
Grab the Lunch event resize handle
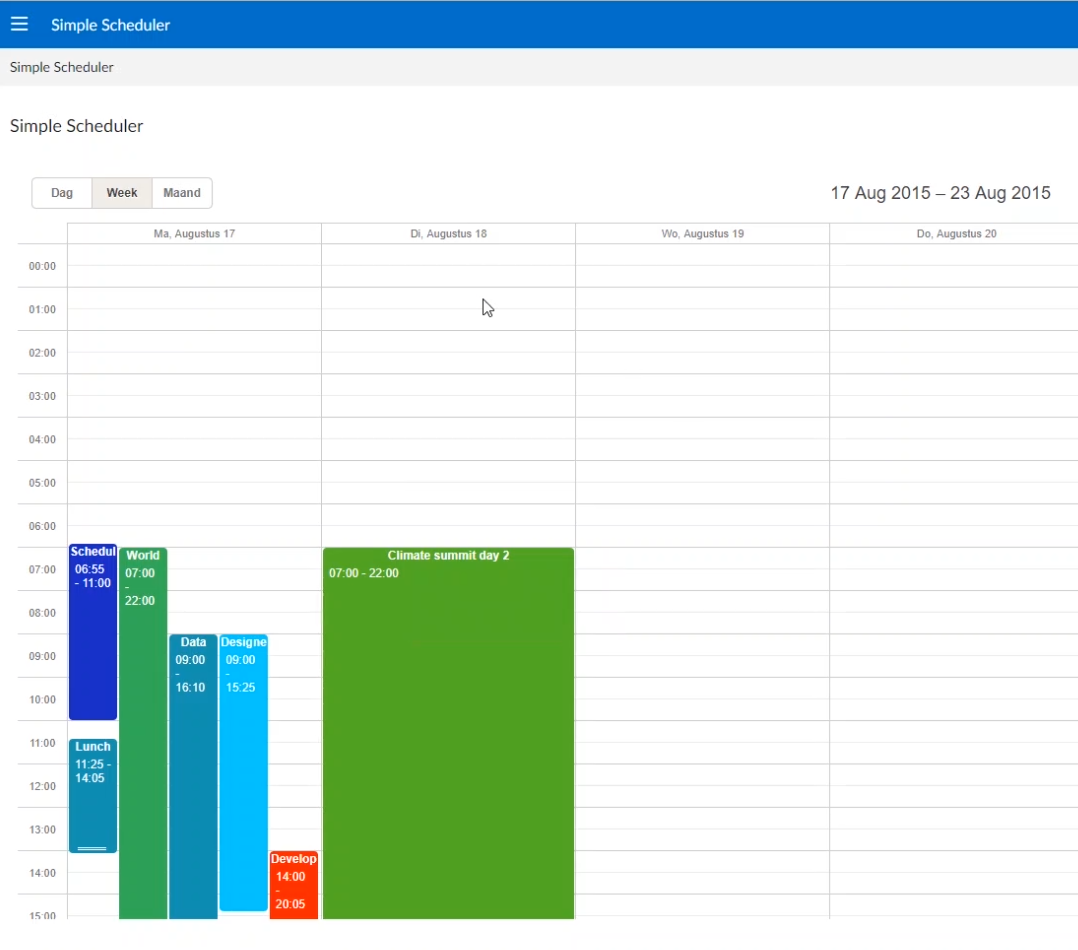[92, 848]
